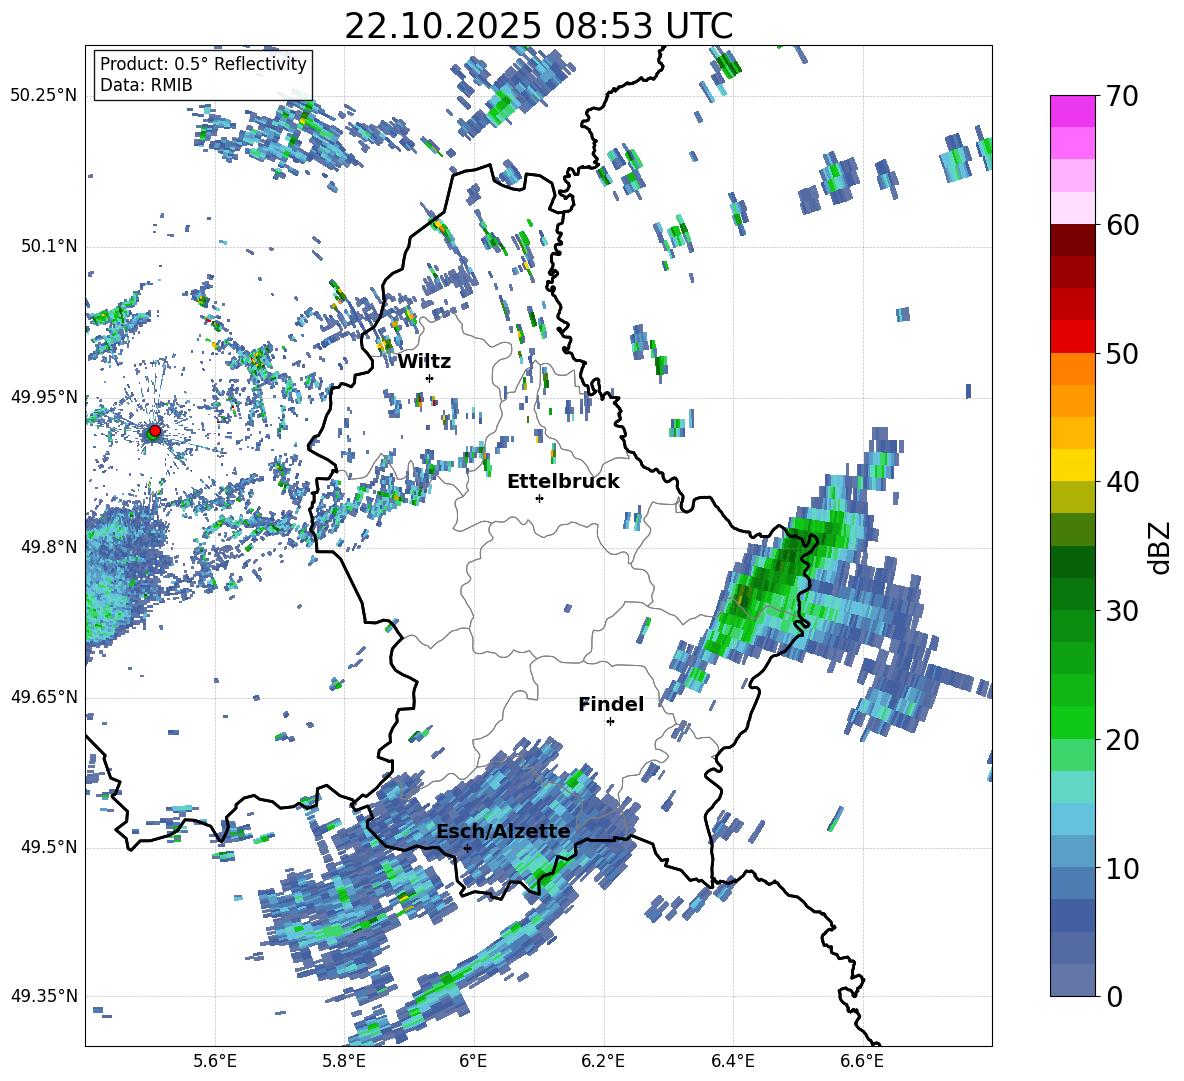Click the Esch/Alzette city label
The height and width of the screenshot is (1081, 1184).
[x=503, y=832]
